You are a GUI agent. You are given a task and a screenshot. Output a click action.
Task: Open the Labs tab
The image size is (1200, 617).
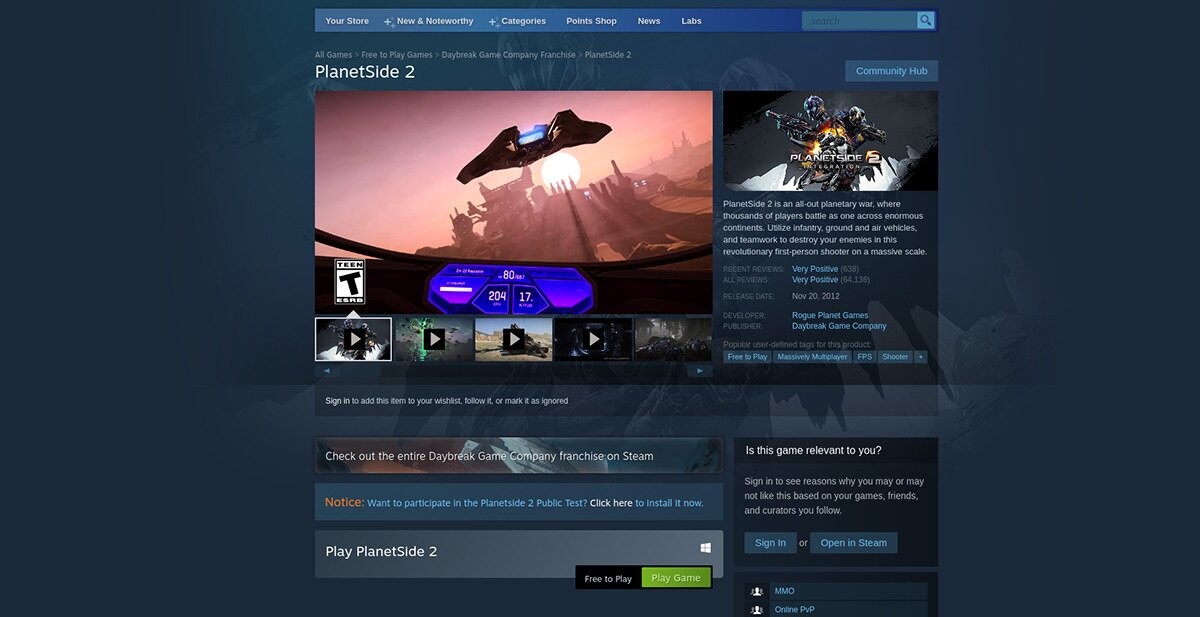click(691, 21)
